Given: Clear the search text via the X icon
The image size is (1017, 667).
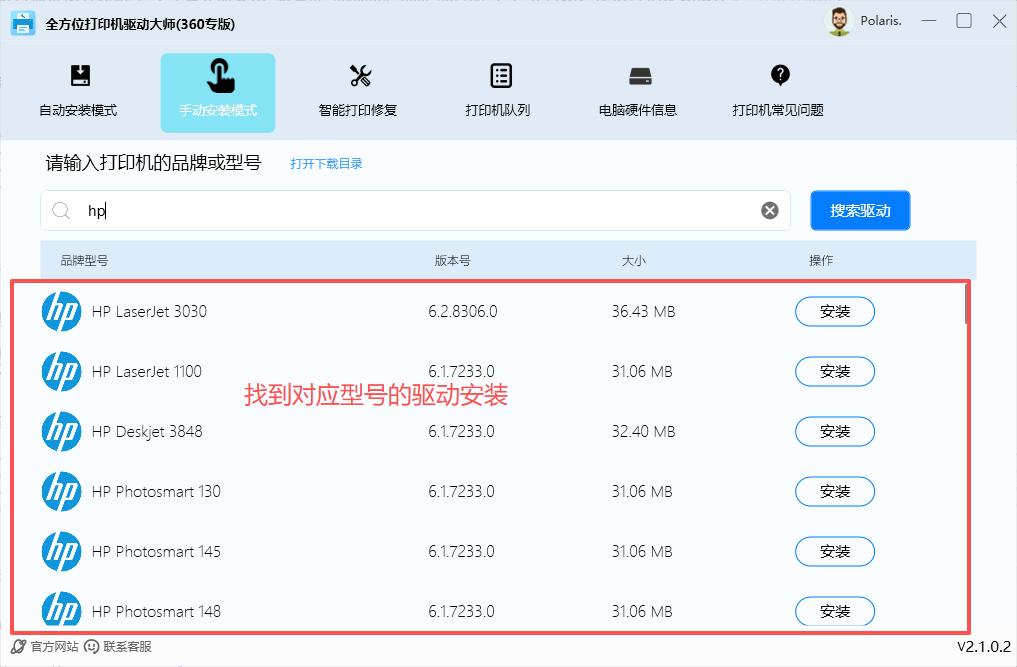Looking at the screenshot, I should coord(769,210).
